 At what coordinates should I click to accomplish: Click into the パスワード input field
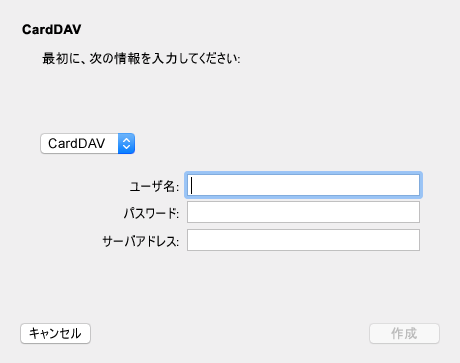click(303, 212)
